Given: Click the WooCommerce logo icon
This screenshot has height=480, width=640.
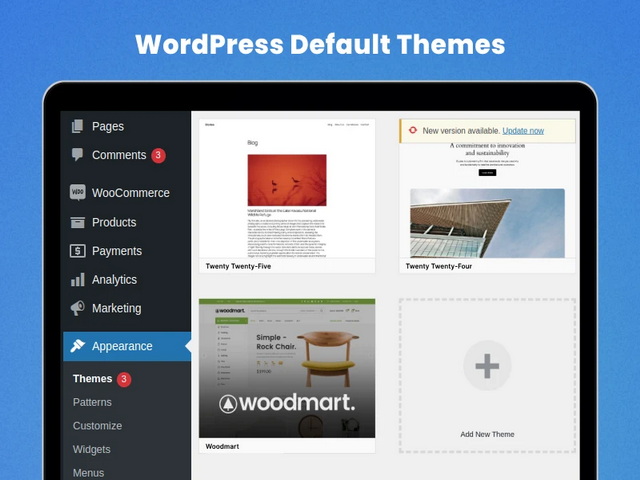Looking at the screenshot, I should (x=78, y=192).
